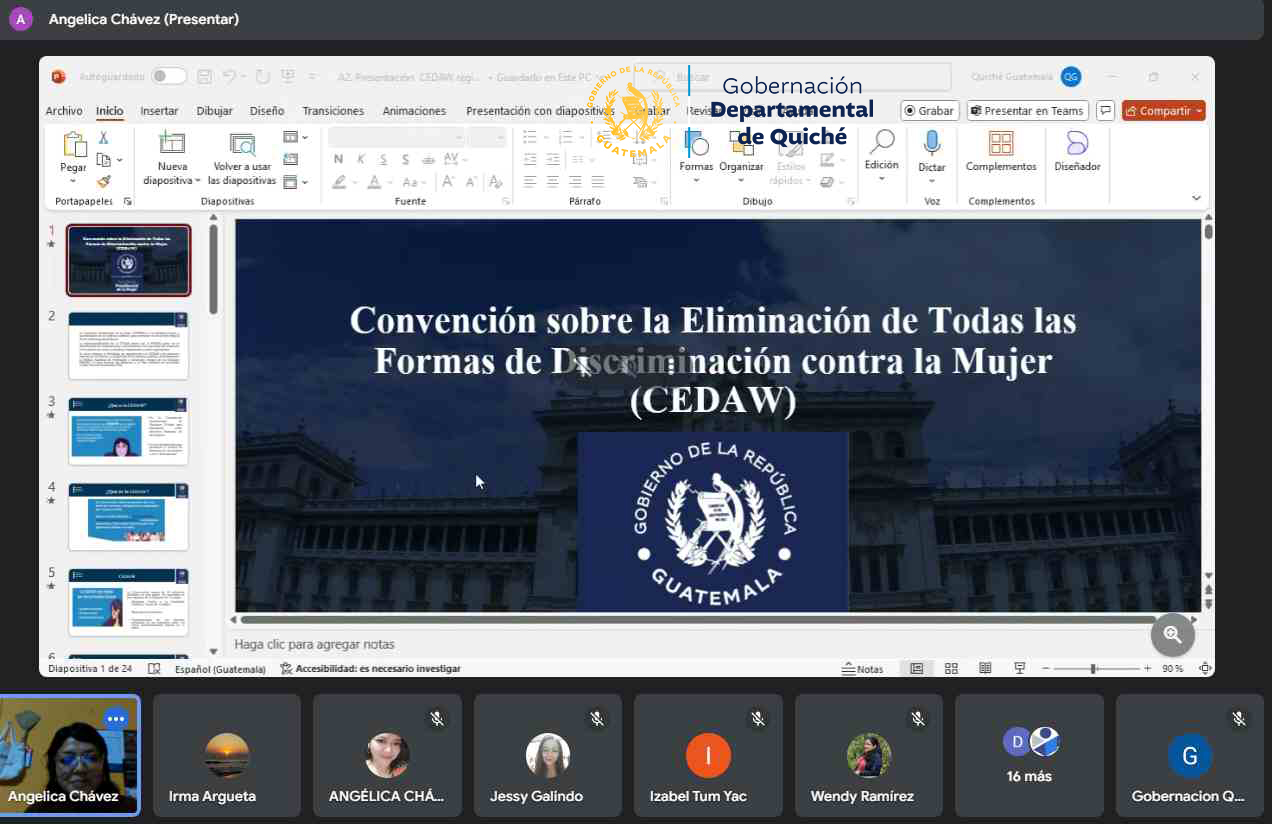Viewport: 1272px width, 824px height.
Task: Click Español (Guatemala) language indicator
Action: click(x=220, y=669)
